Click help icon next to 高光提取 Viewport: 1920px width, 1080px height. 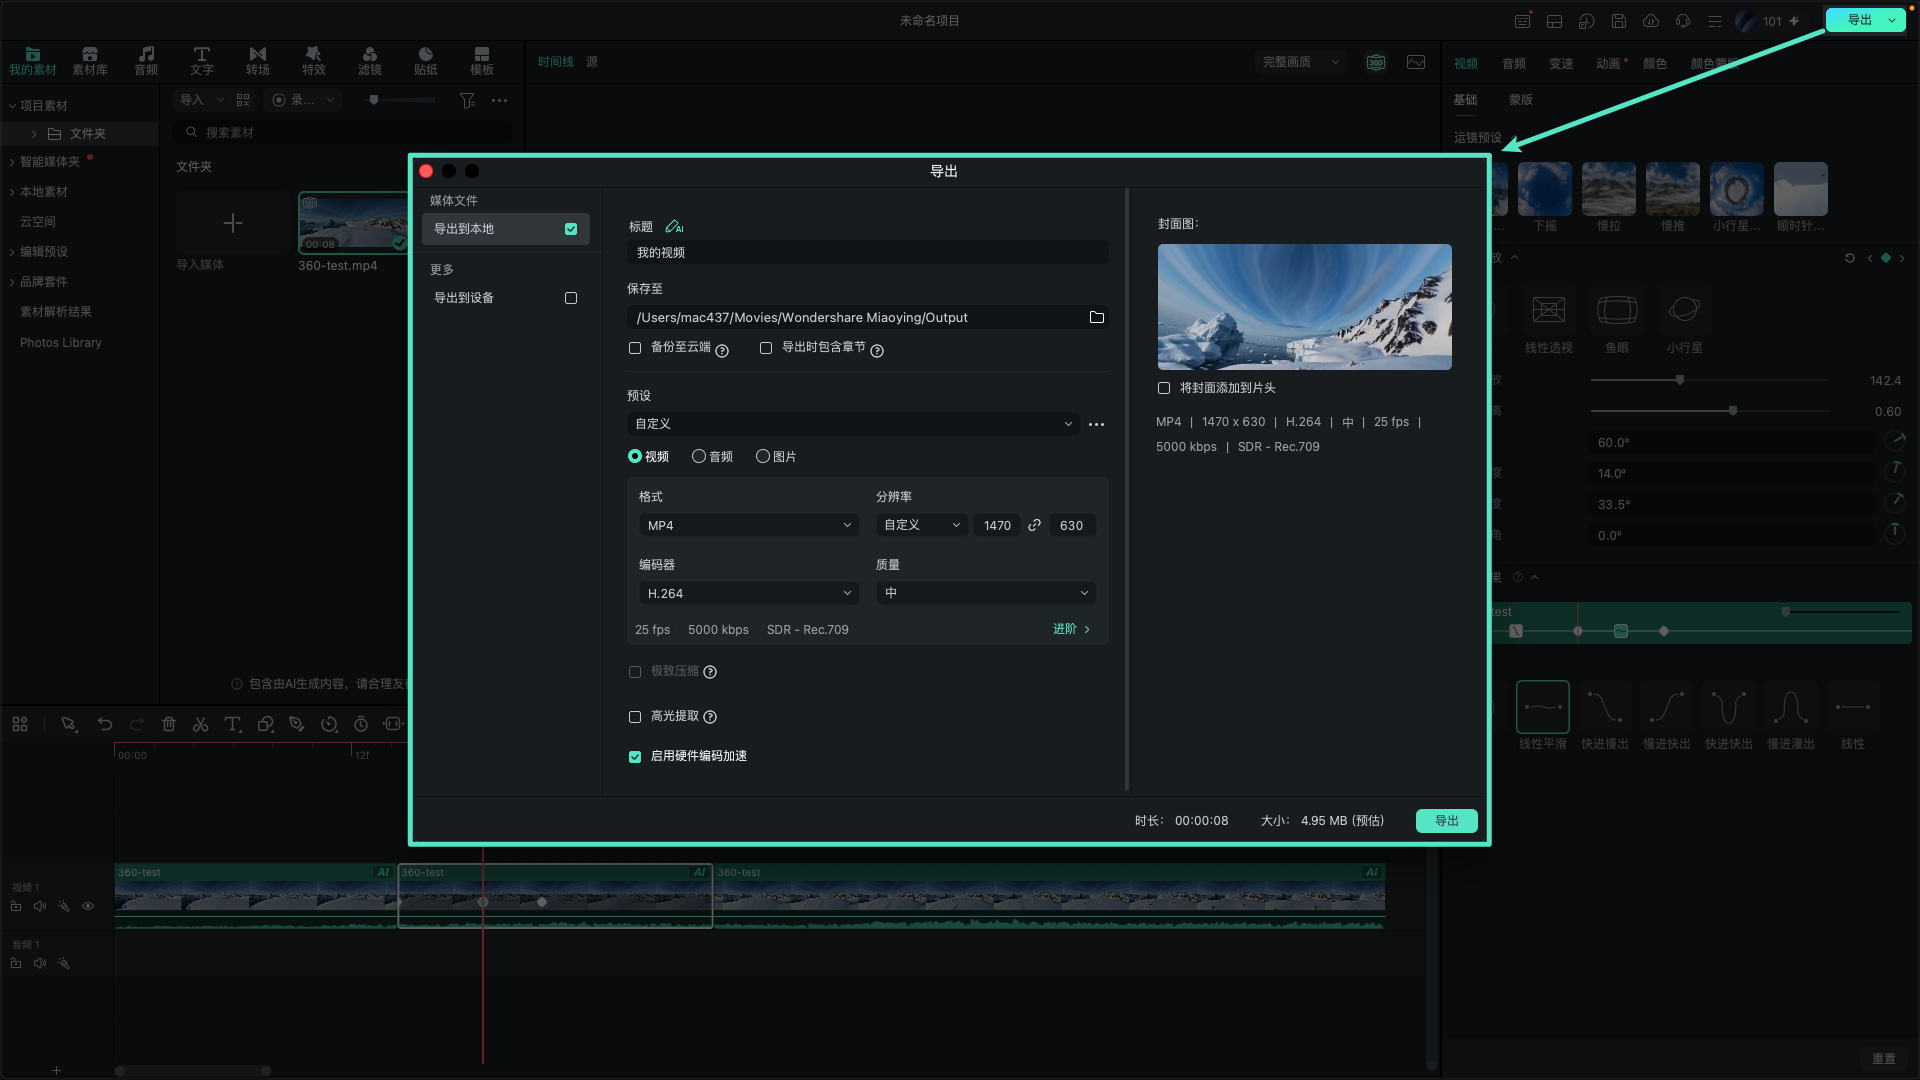710,717
